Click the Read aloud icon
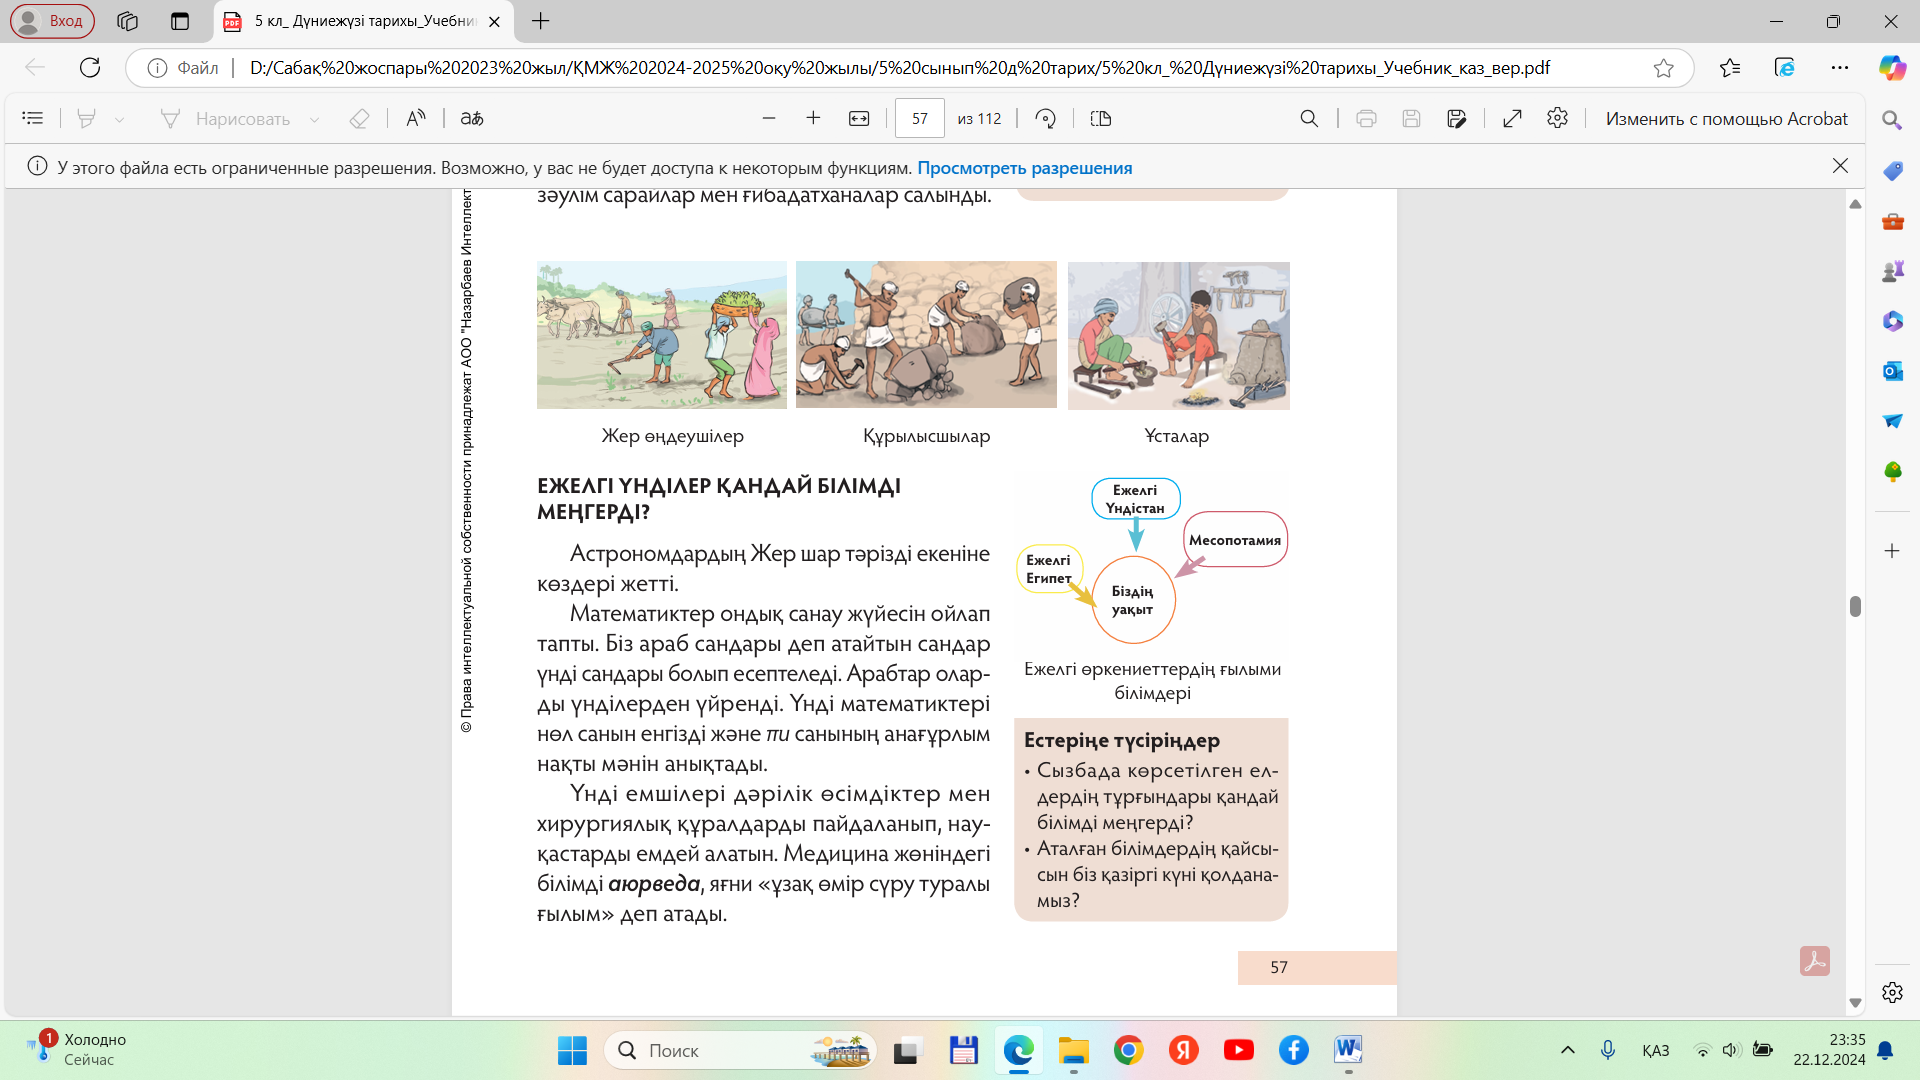 pos(416,118)
